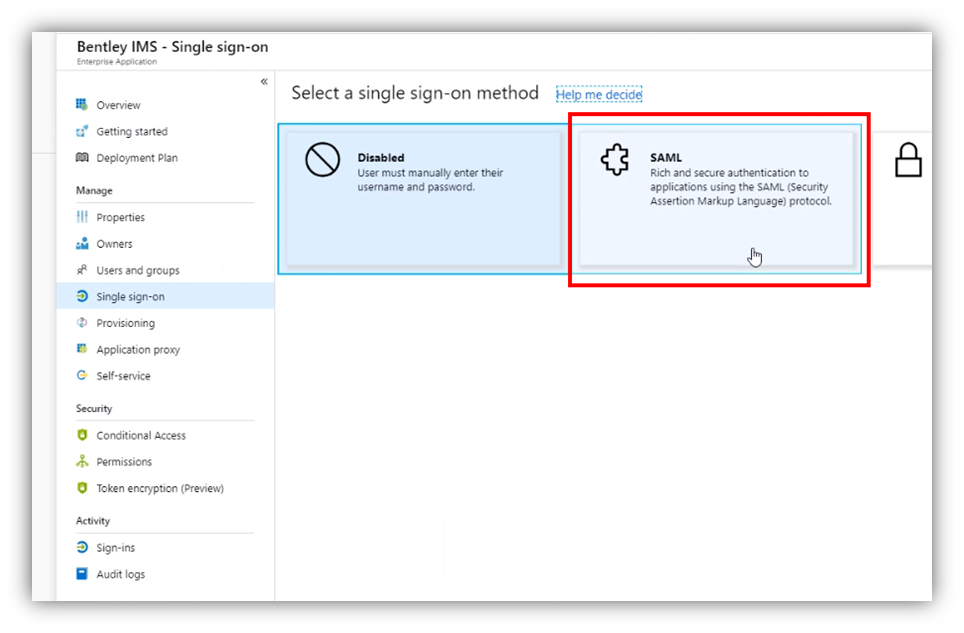Screen dimensions: 964x633
Task: Open the Properties page
Action: 165,217
